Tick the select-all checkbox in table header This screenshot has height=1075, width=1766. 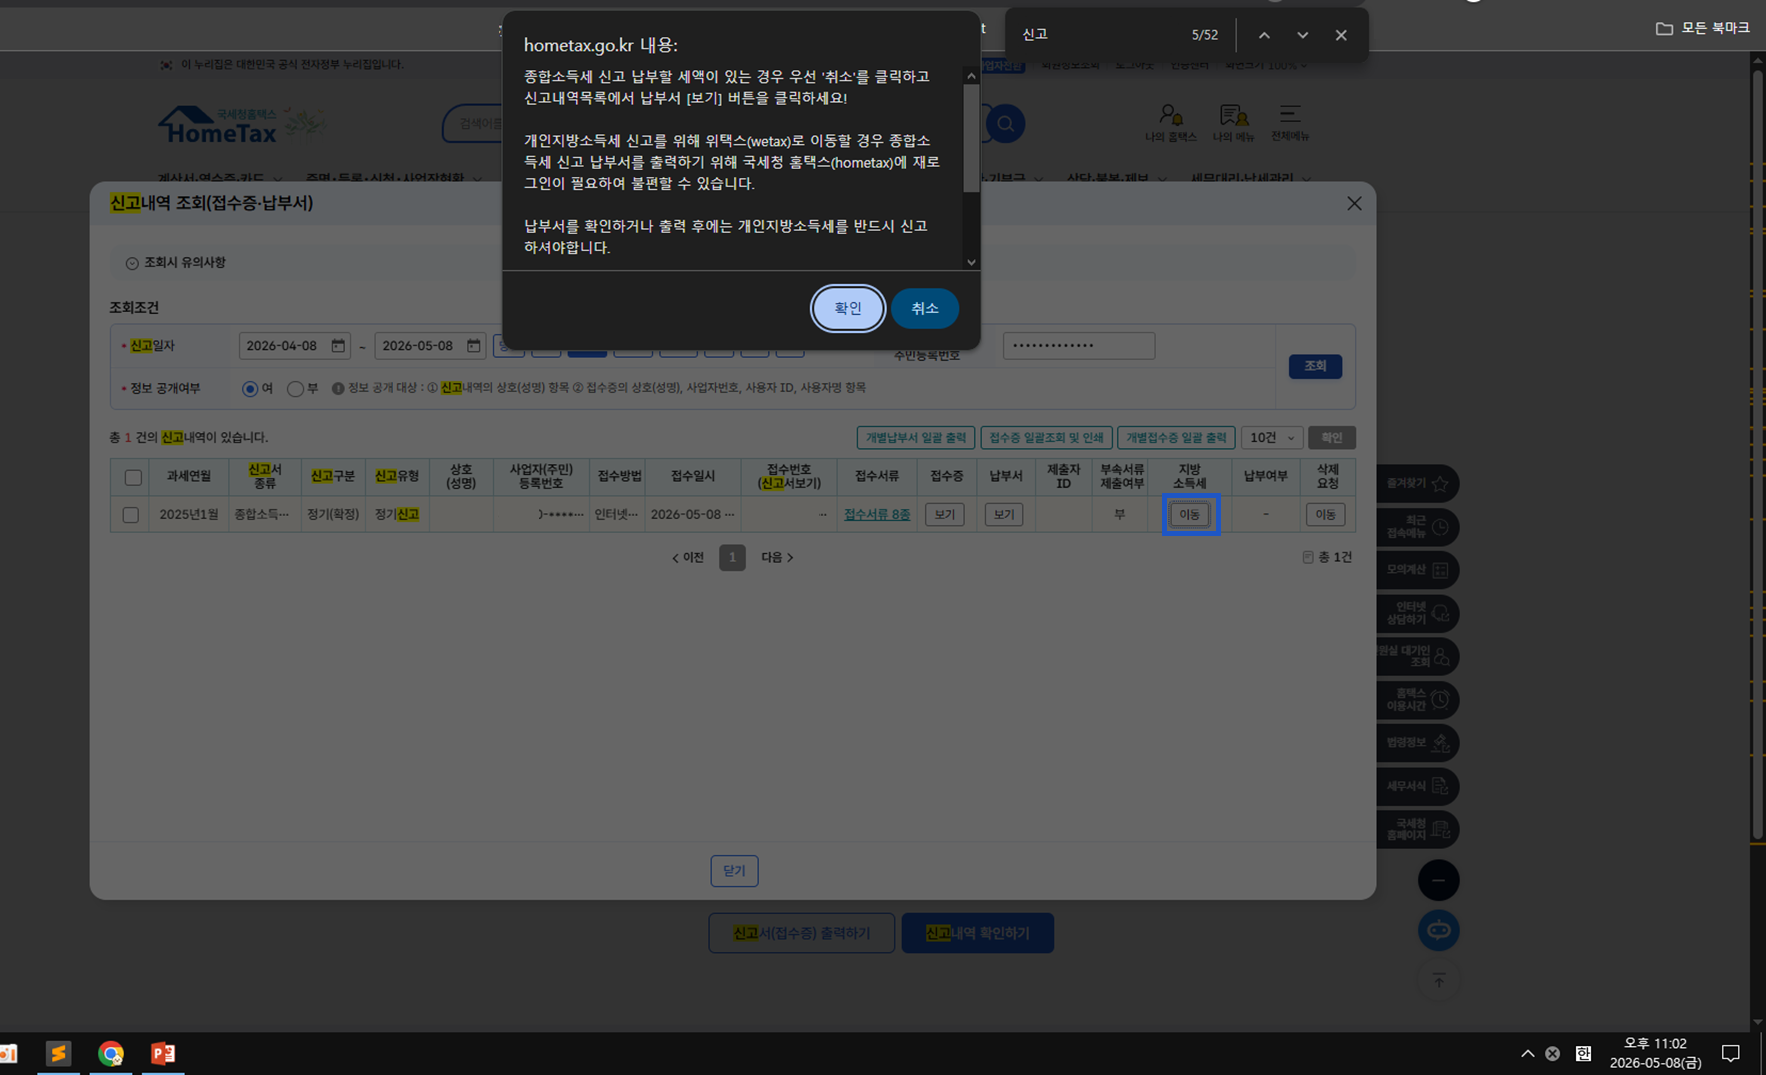133,477
